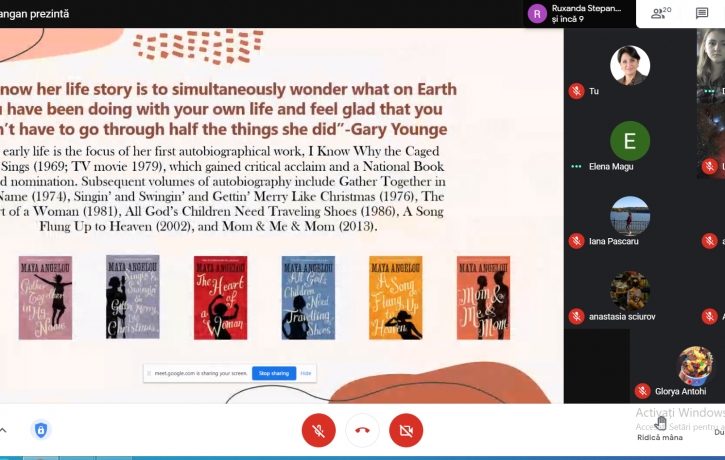Select Iana Pascaru's participant photo
The image size is (725, 460).
point(630,216)
